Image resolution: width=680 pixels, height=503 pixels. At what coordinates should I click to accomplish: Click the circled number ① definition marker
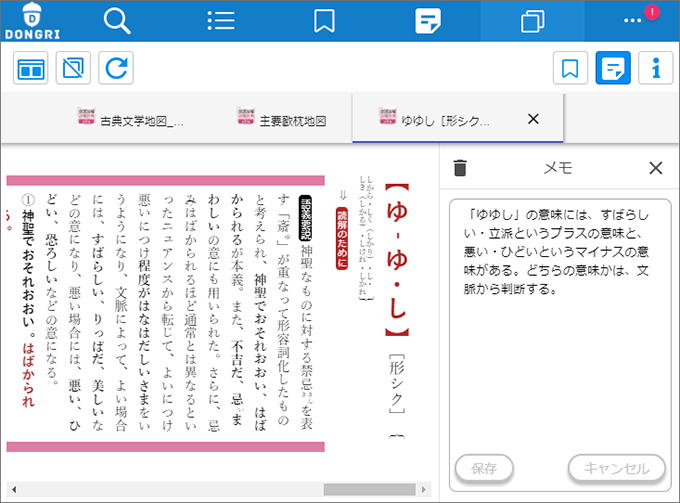[x=28, y=200]
